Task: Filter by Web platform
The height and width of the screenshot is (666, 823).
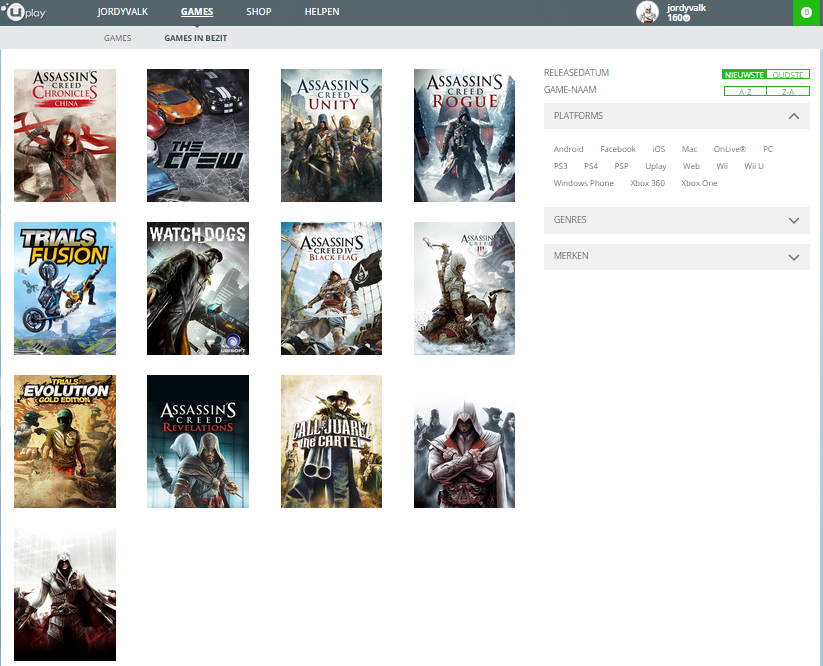Action: point(691,166)
